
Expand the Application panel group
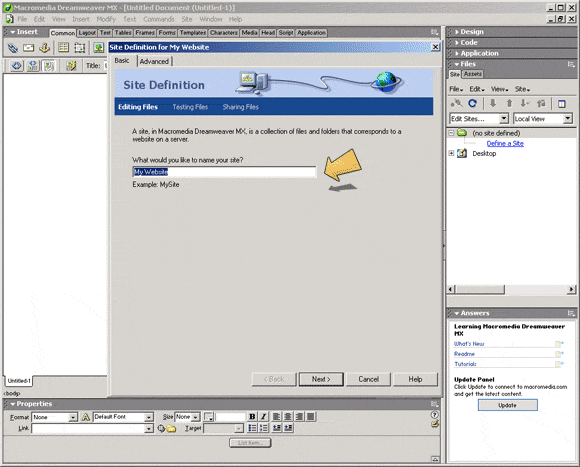pos(457,53)
